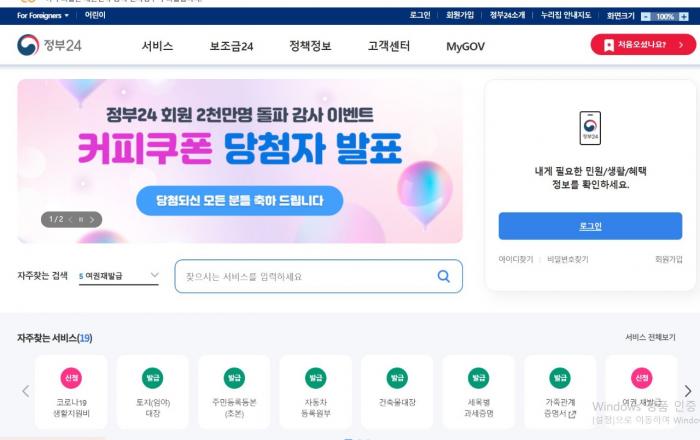Open 주민등록등본(초본) service icon
700x440 pixels.
point(234,378)
